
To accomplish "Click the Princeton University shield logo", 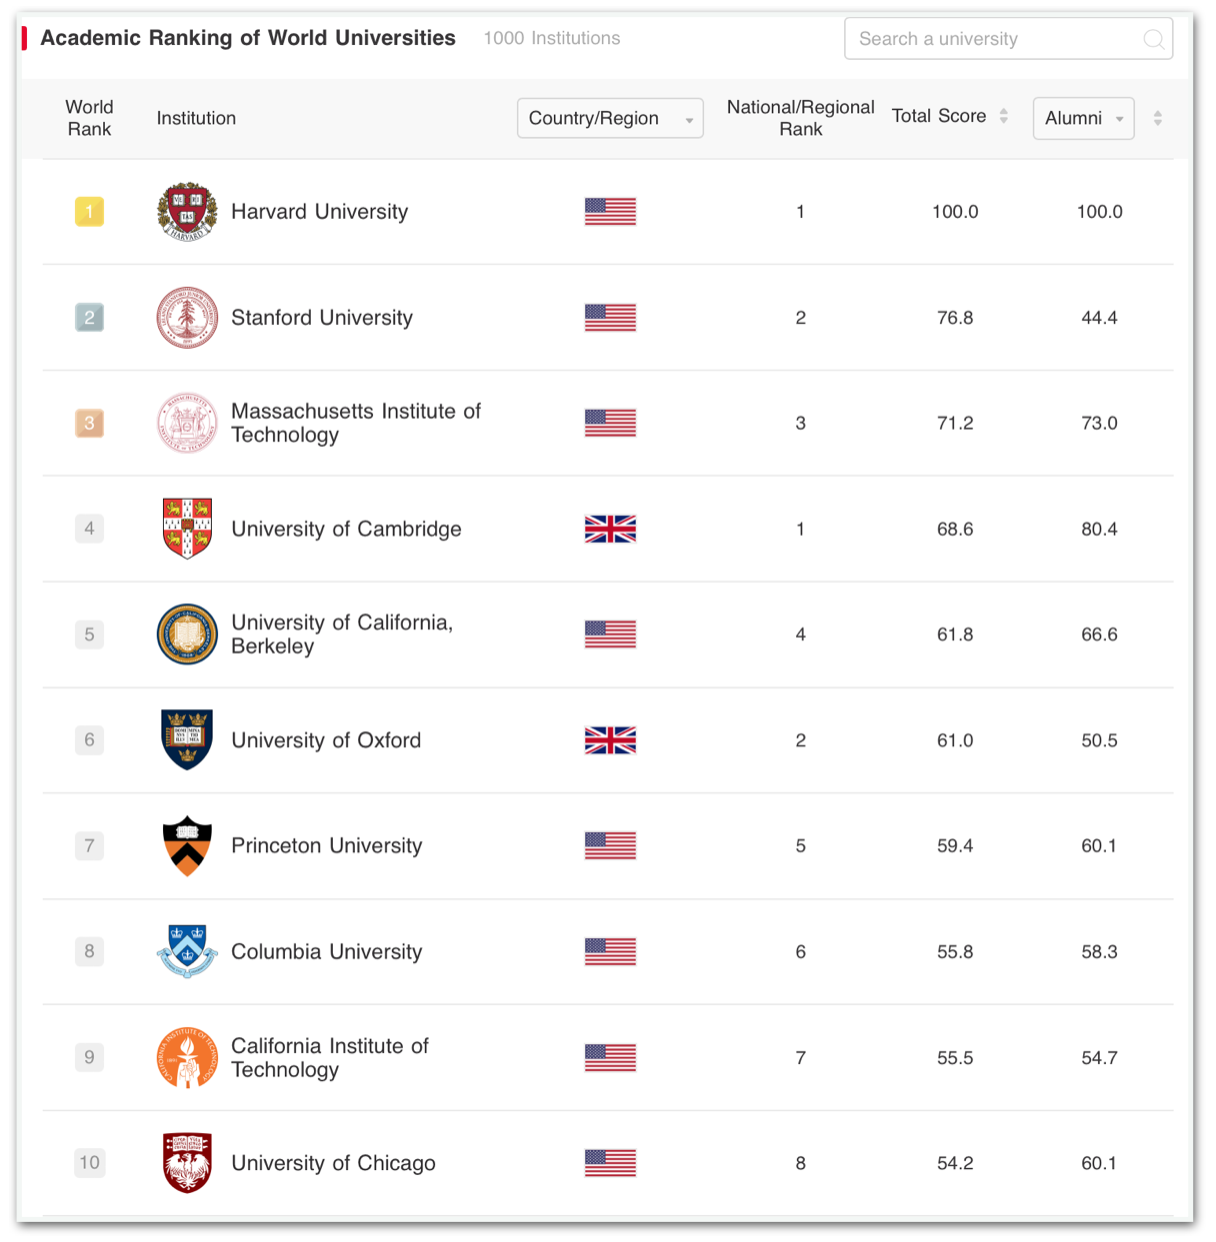I will [x=187, y=846].
